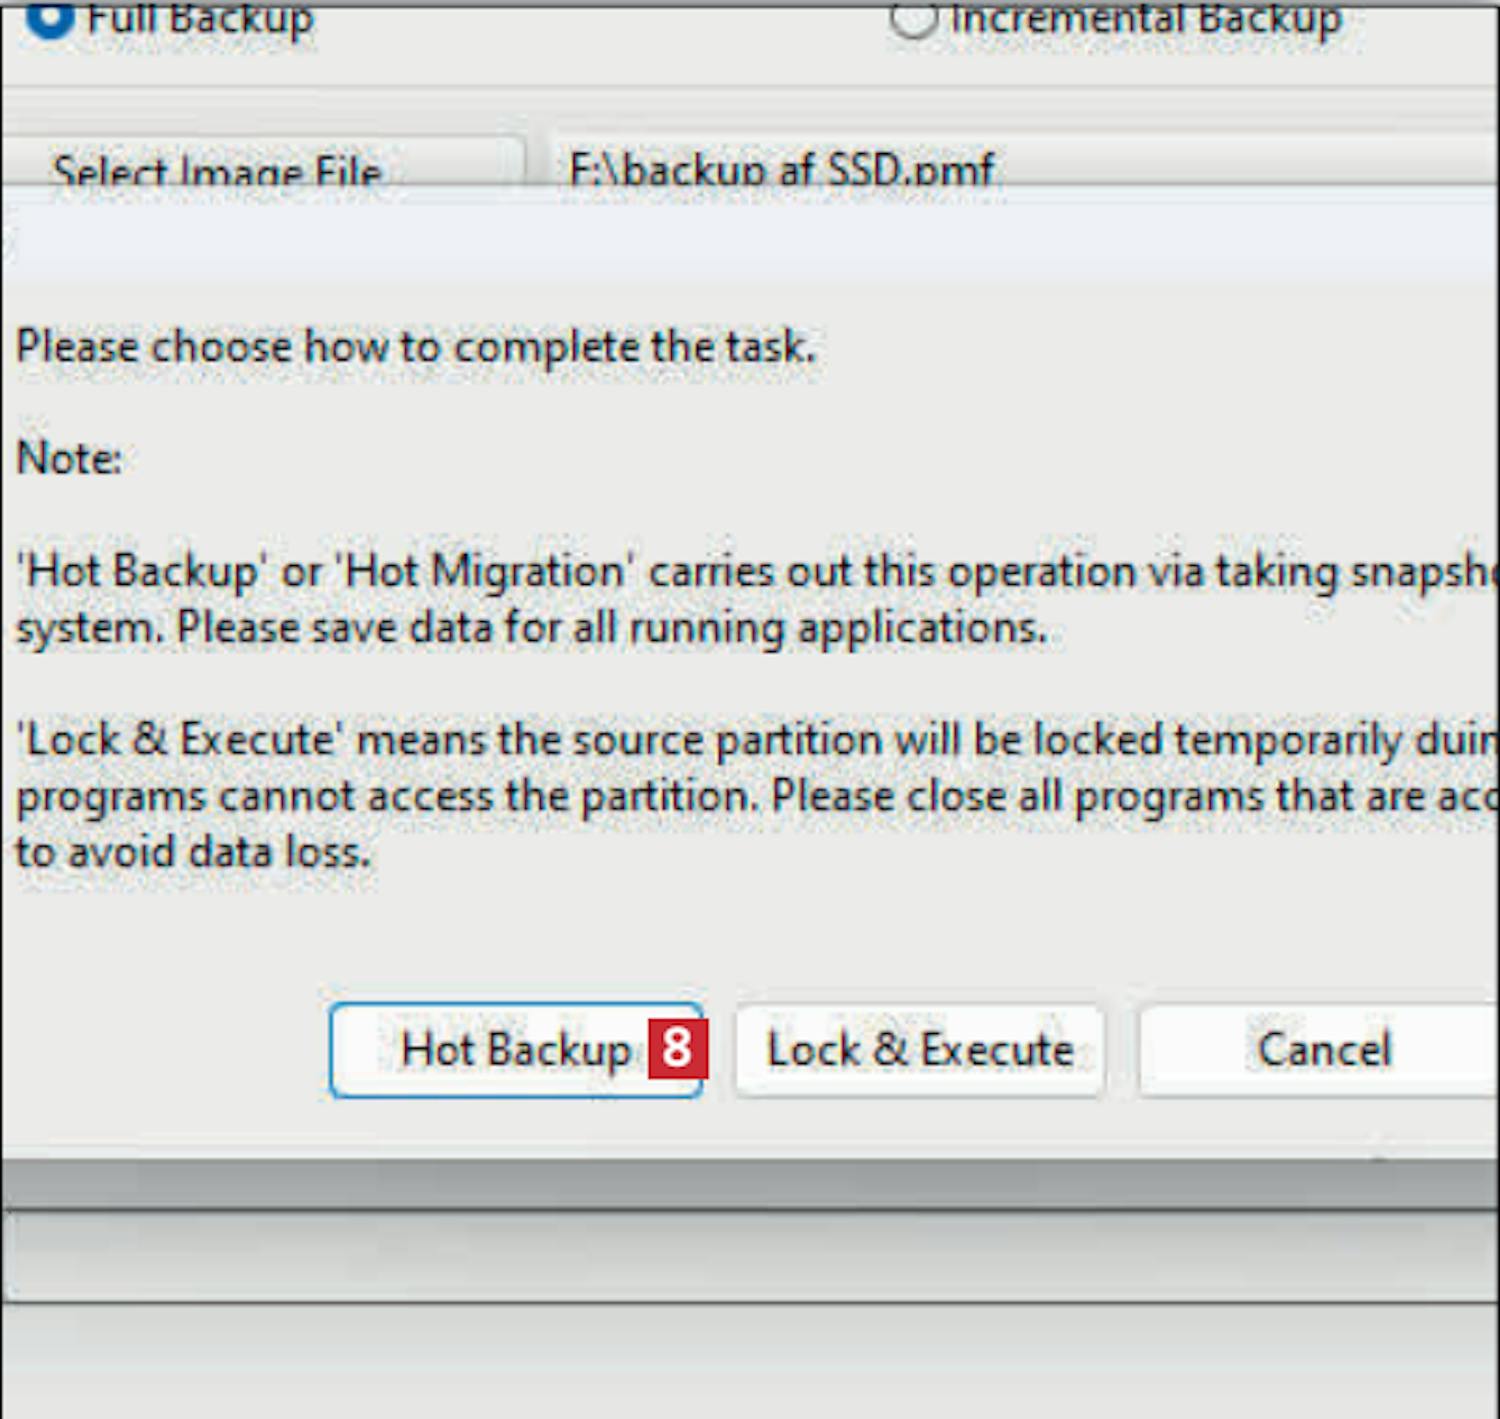Click the 'Hot Migration' explanation line
This screenshot has width=1500, height=1419.
pyautogui.click(x=758, y=572)
